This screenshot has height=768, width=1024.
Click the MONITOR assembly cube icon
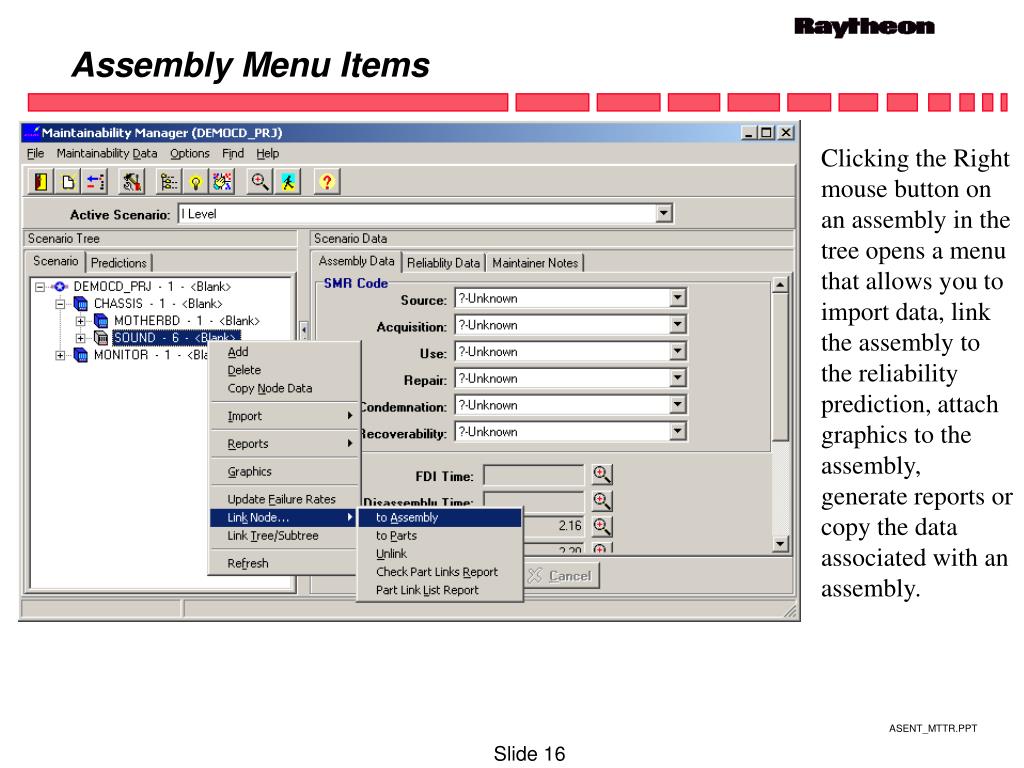point(80,355)
